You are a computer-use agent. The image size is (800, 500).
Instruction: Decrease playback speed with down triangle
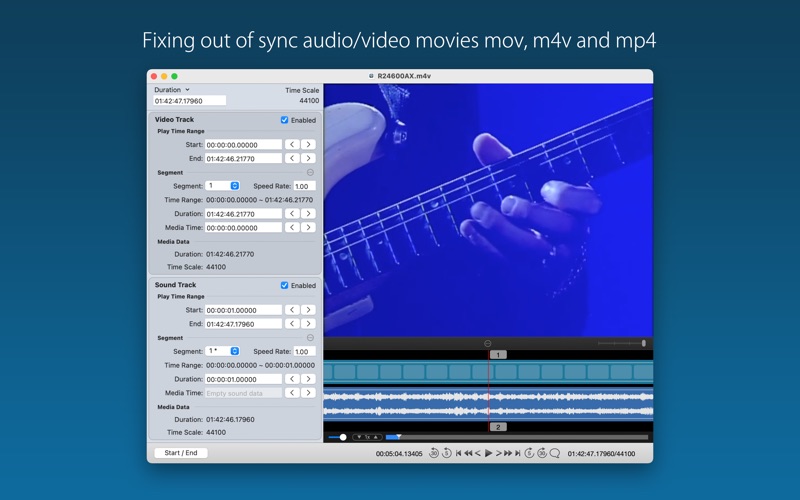click(359, 437)
